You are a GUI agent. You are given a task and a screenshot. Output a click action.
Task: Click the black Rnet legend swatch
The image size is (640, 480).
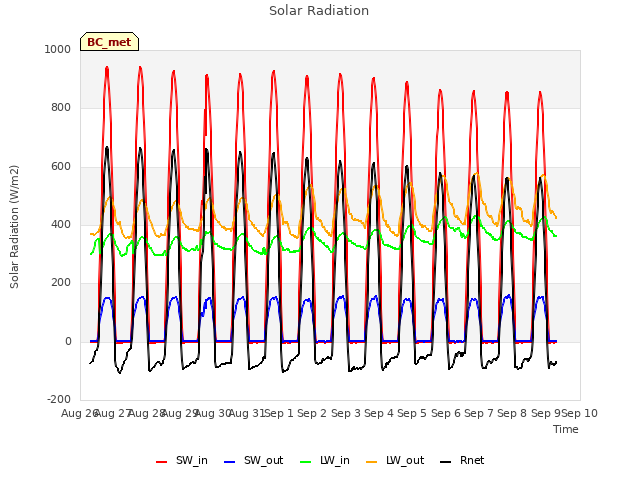tap(445, 462)
